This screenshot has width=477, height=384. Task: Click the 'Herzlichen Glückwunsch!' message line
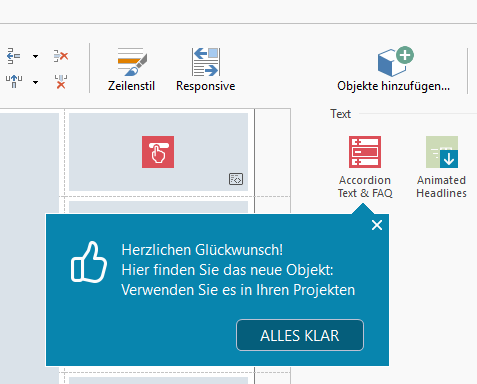[202, 250]
